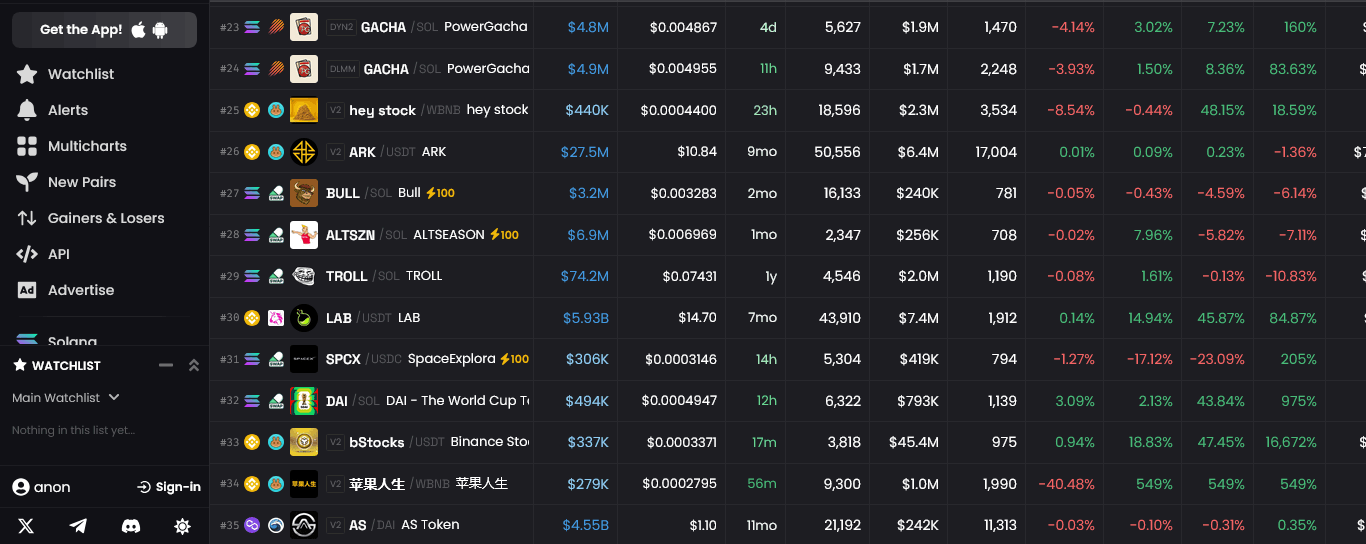Minimize the Watchlist panel with dash button

pos(166,365)
